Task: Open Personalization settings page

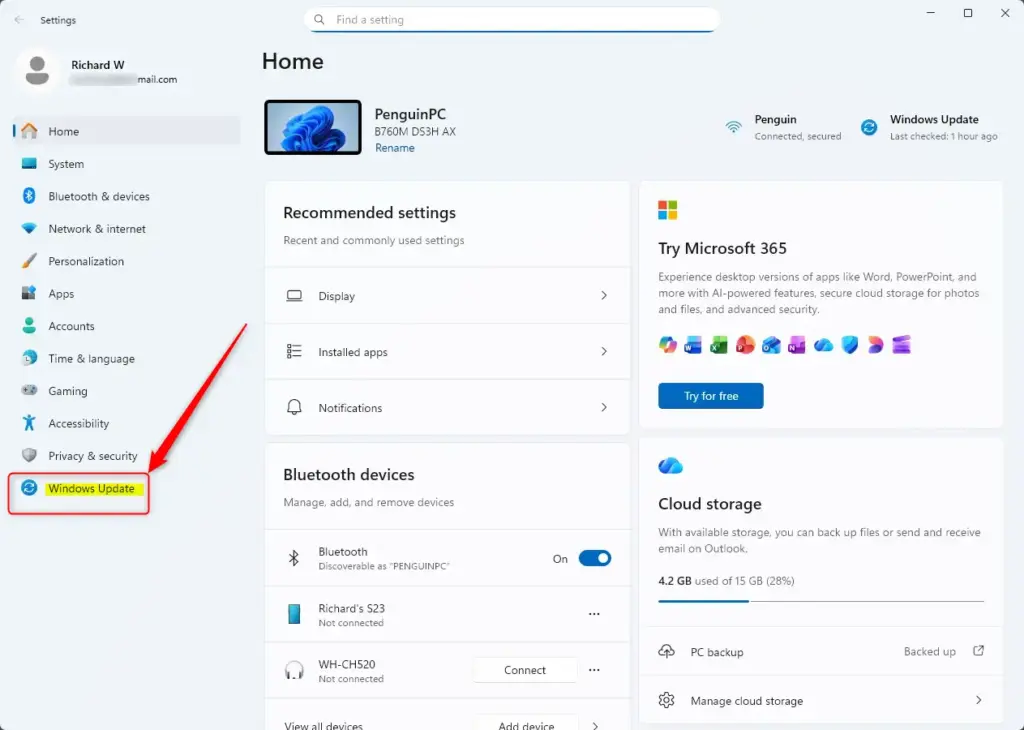Action: (x=127, y=261)
